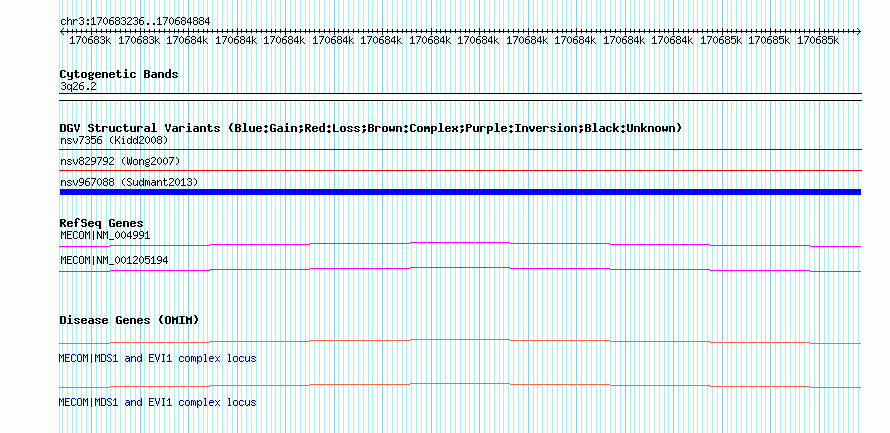Select the first orange OMIM gene line
Image resolution: width=890 pixels, height=433 pixels.
(x=460, y=342)
